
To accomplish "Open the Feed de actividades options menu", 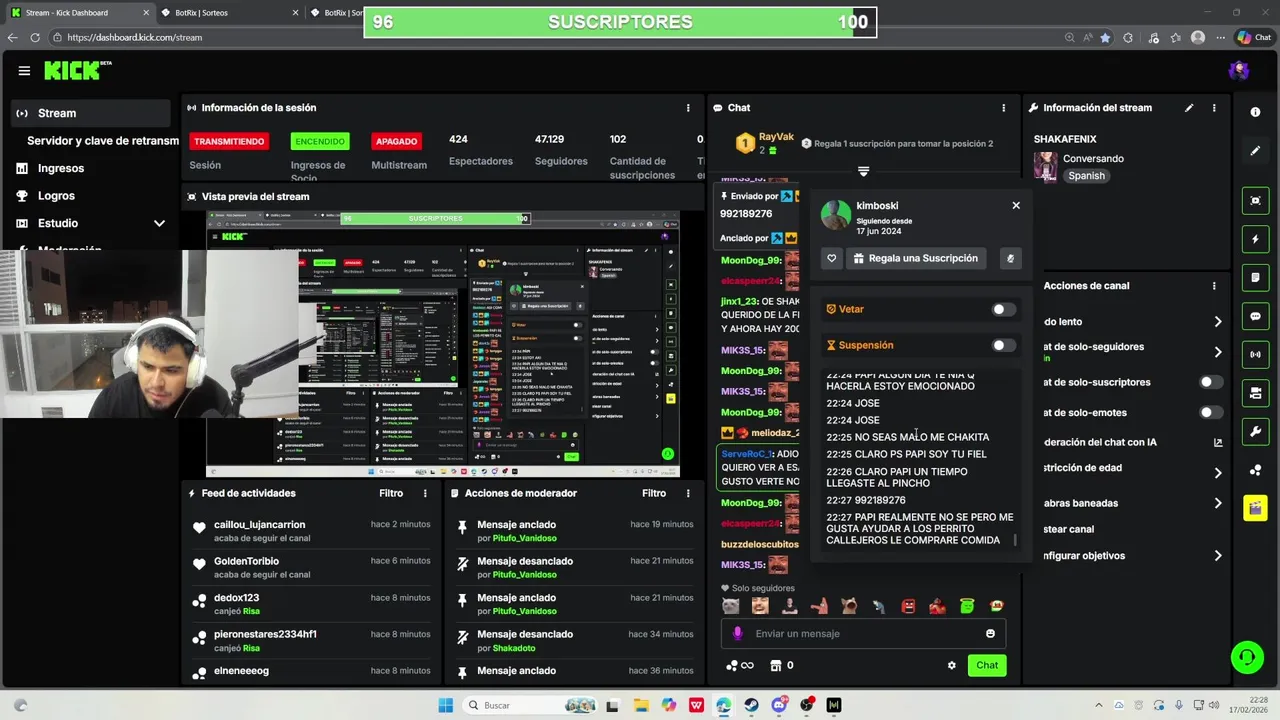I will pyautogui.click(x=425, y=493).
